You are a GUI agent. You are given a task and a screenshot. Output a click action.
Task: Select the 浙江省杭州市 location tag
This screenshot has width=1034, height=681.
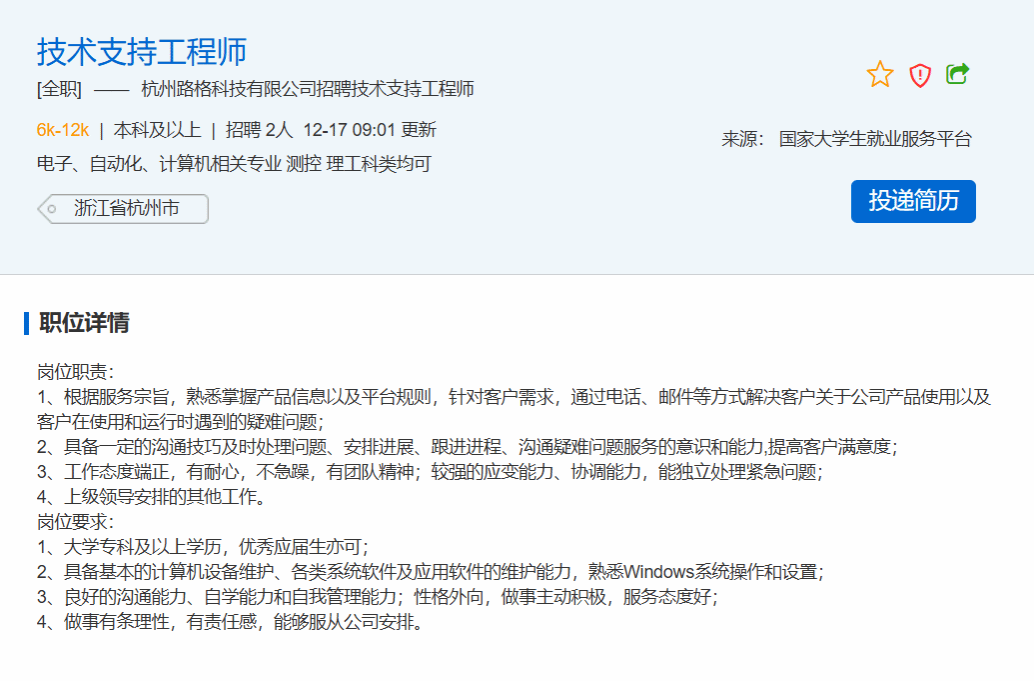[x=126, y=209]
